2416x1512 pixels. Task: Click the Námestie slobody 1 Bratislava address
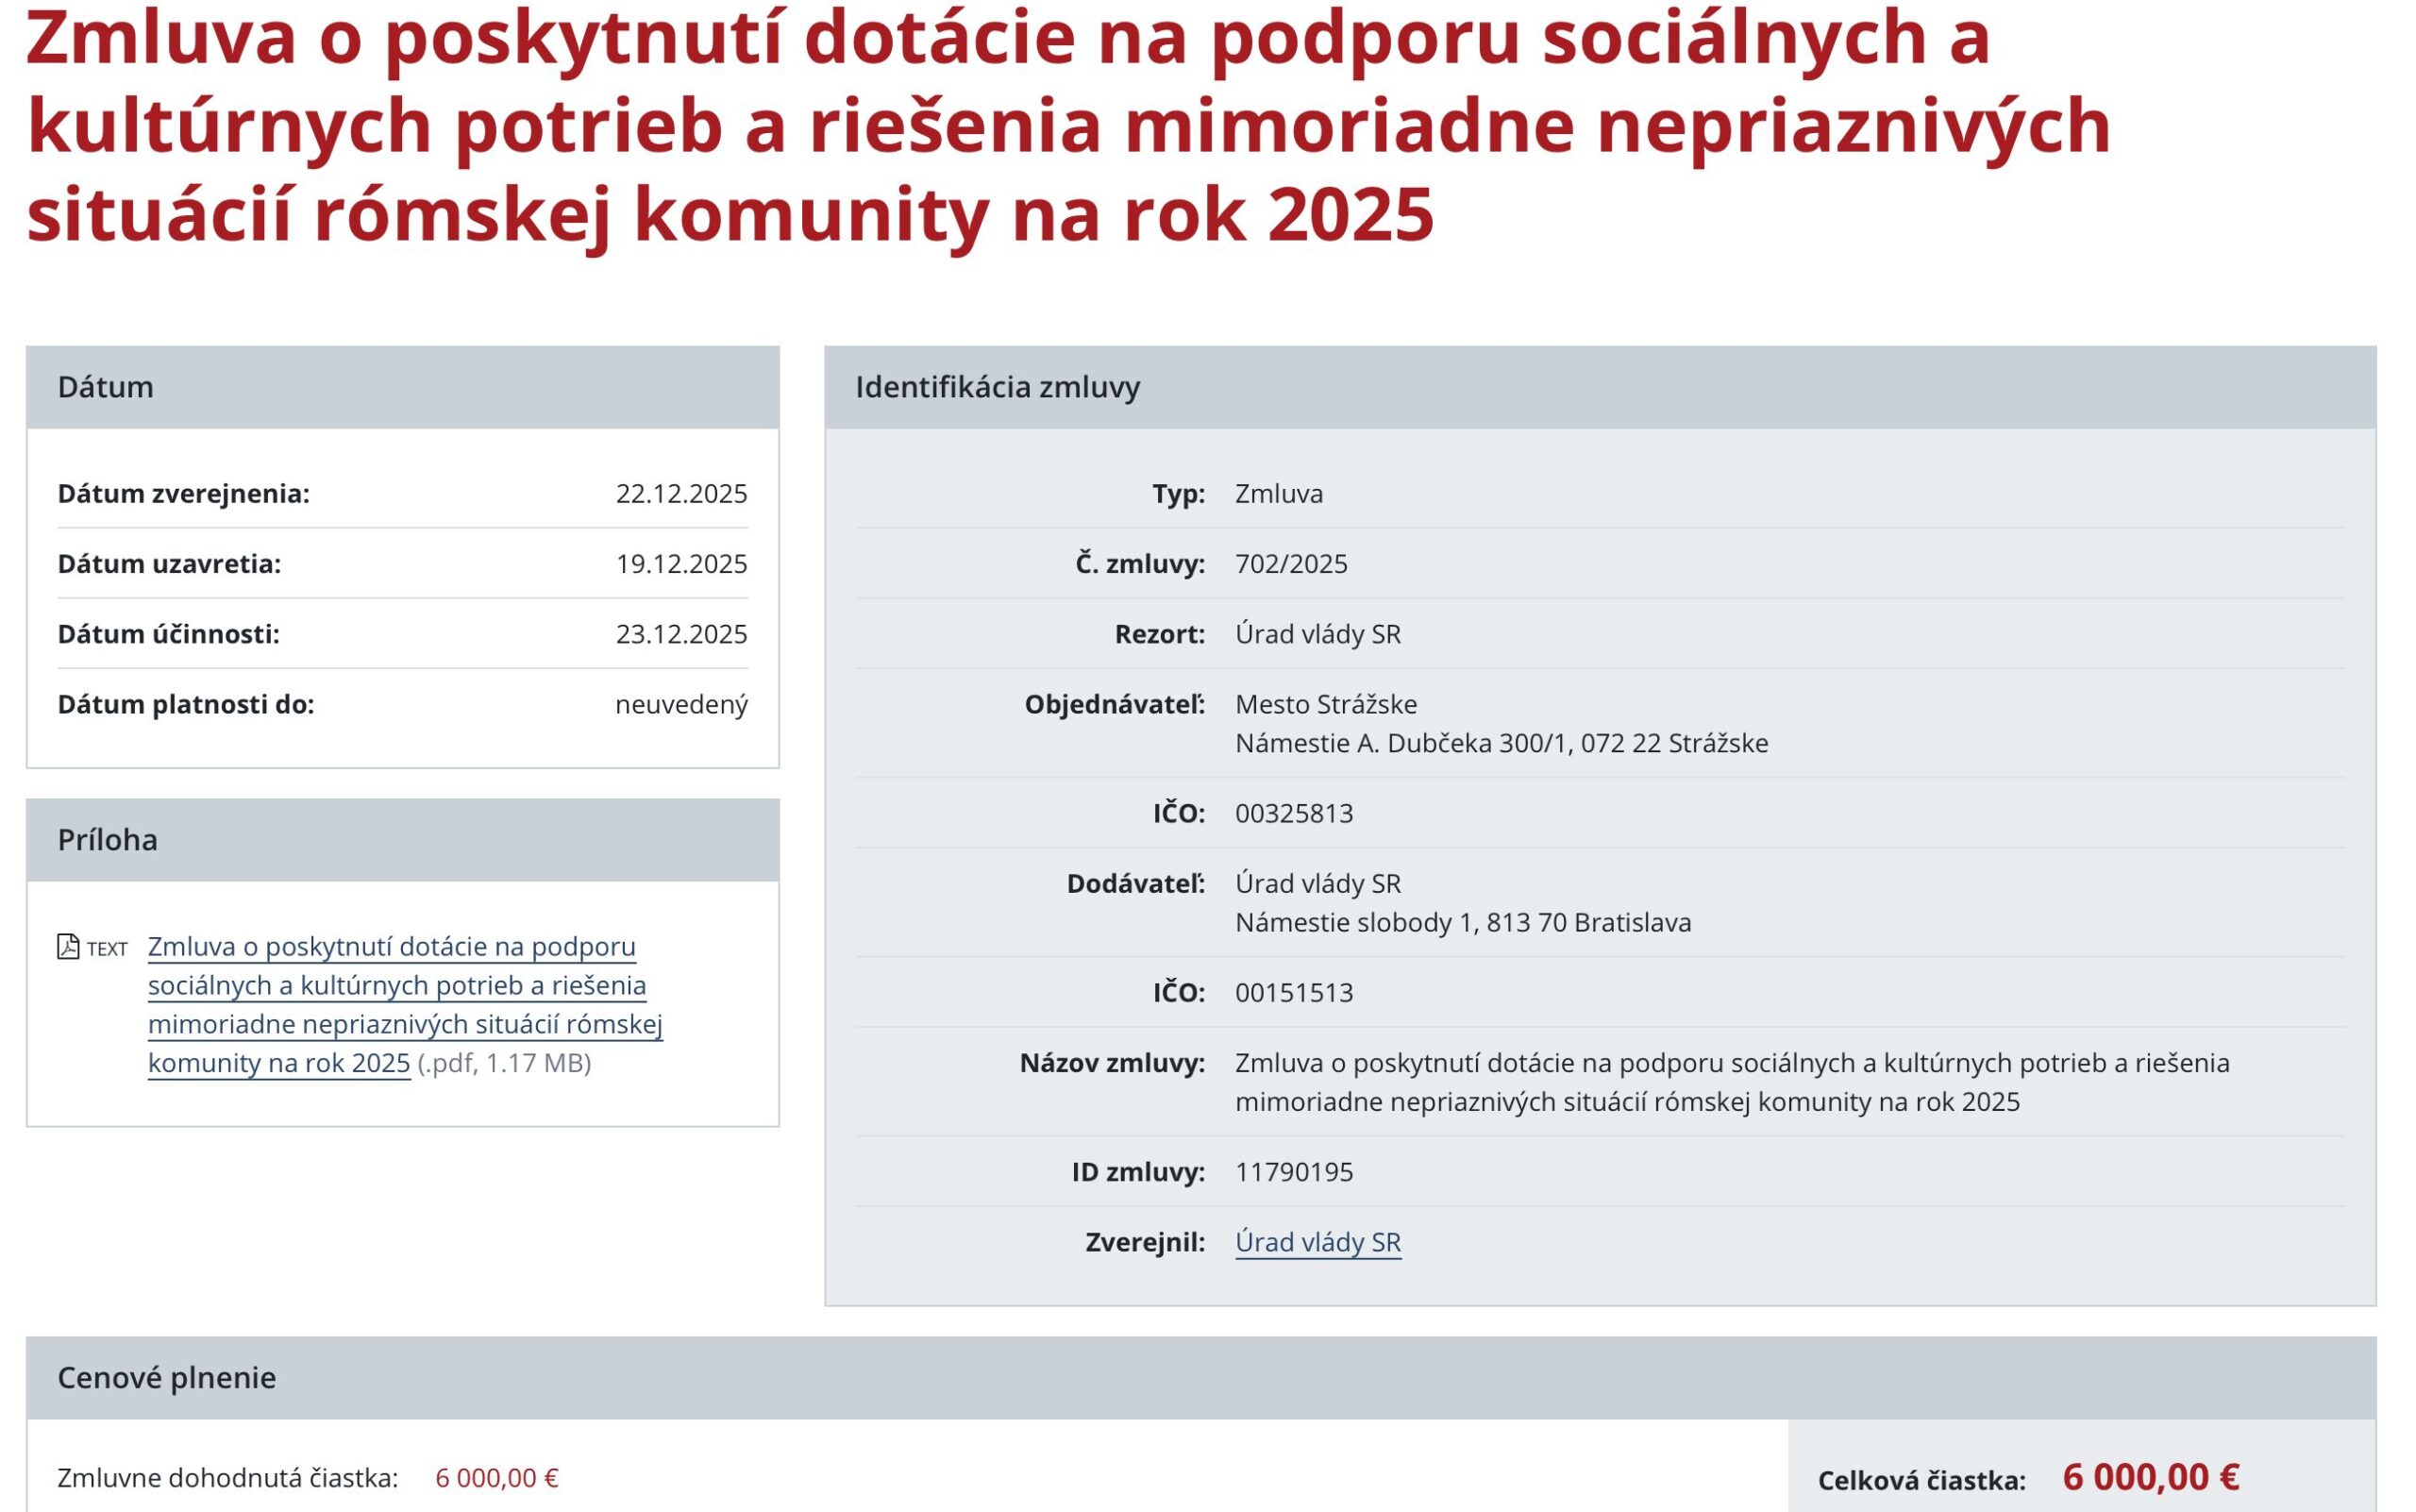1463,922
